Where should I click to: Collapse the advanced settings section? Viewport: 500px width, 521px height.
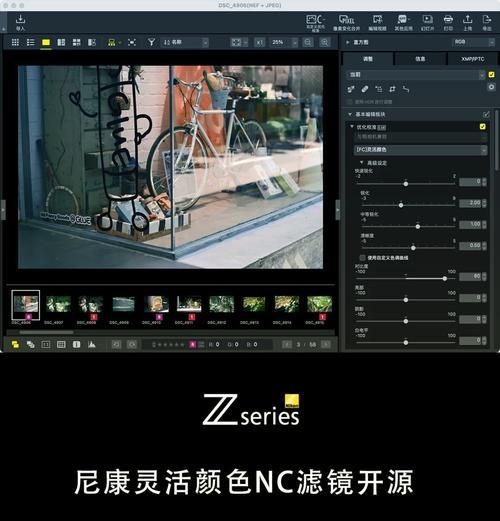[x=362, y=163]
